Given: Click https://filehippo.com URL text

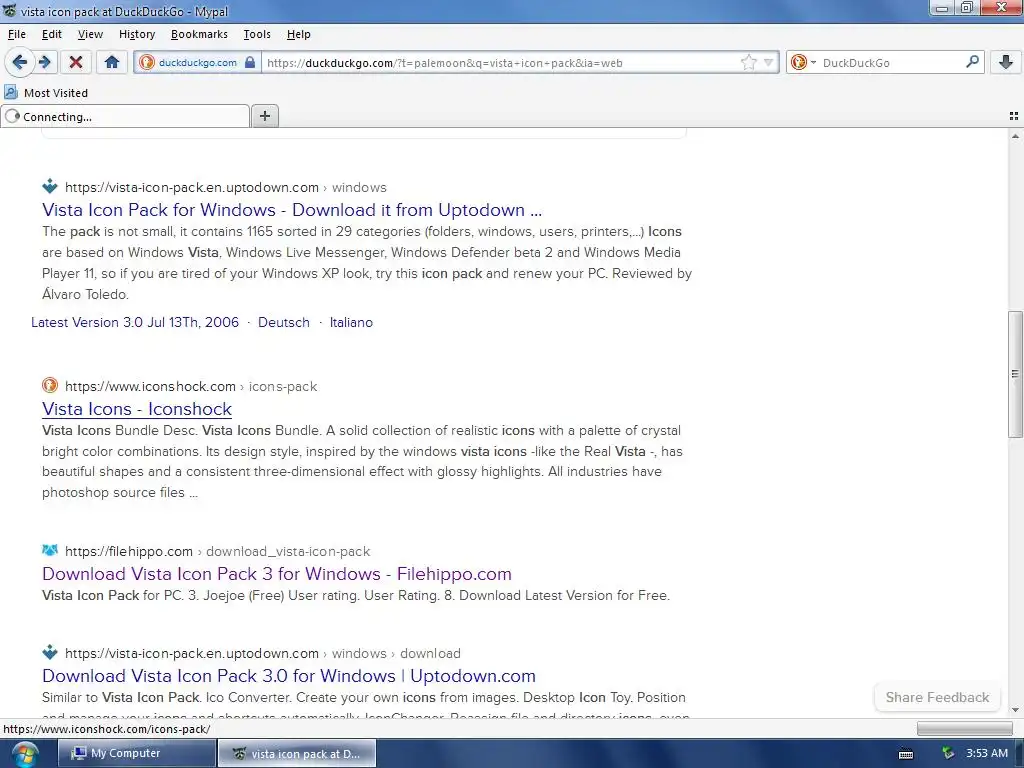Looking at the screenshot, I should coord(129,551).
